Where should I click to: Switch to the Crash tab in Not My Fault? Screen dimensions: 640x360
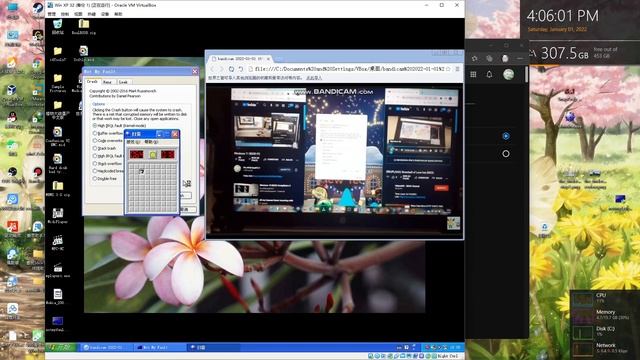(x=92, y=82)
